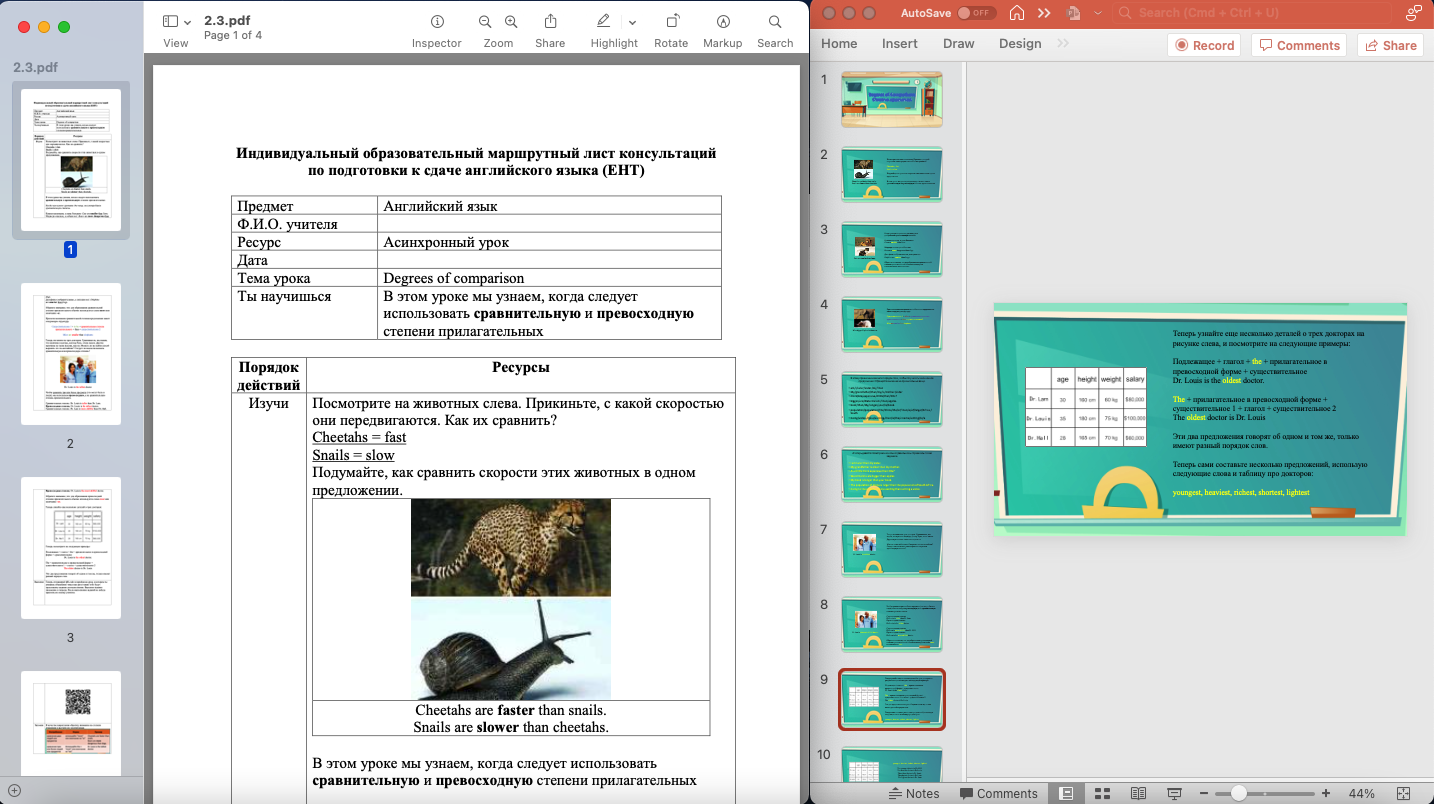This screenshot has height=804, width=1434.
Task: Click the Record button
Action: click(x=1204, y=45)
